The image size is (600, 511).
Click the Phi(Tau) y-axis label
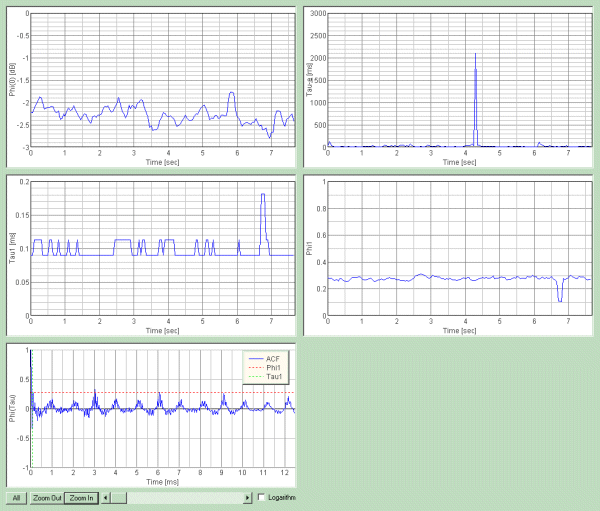(x=11, y=408)
